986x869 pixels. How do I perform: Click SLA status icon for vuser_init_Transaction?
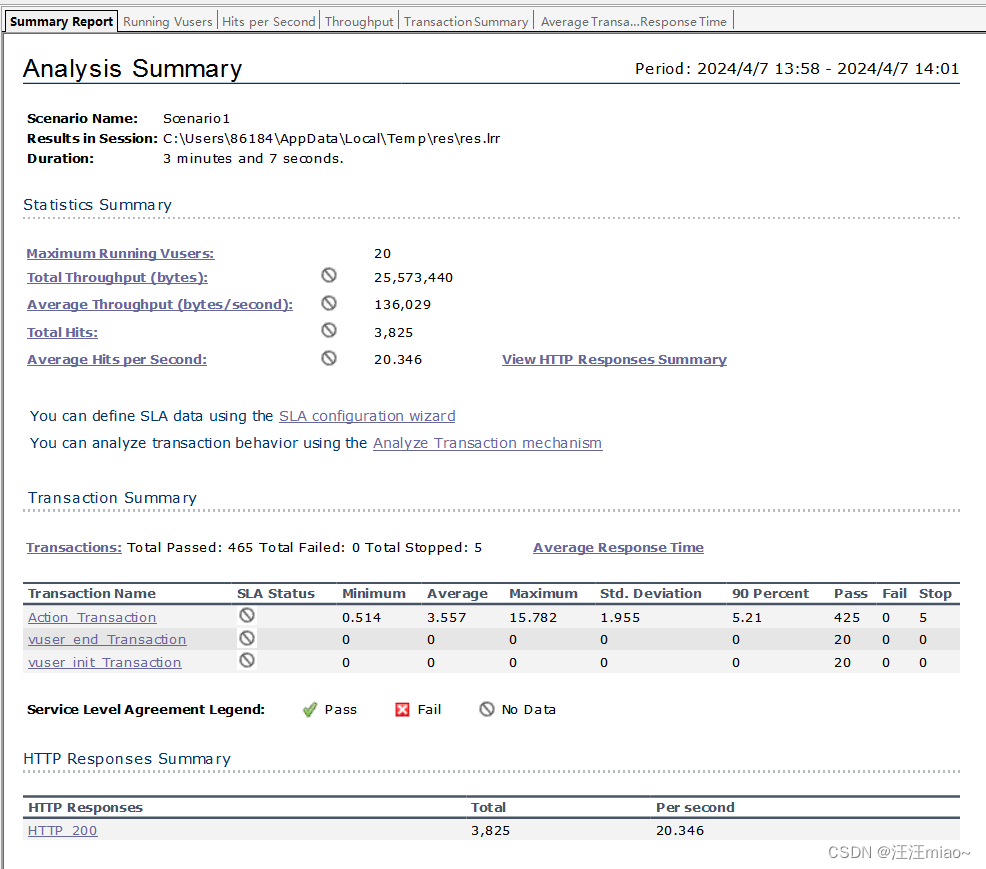coord(247,660)
